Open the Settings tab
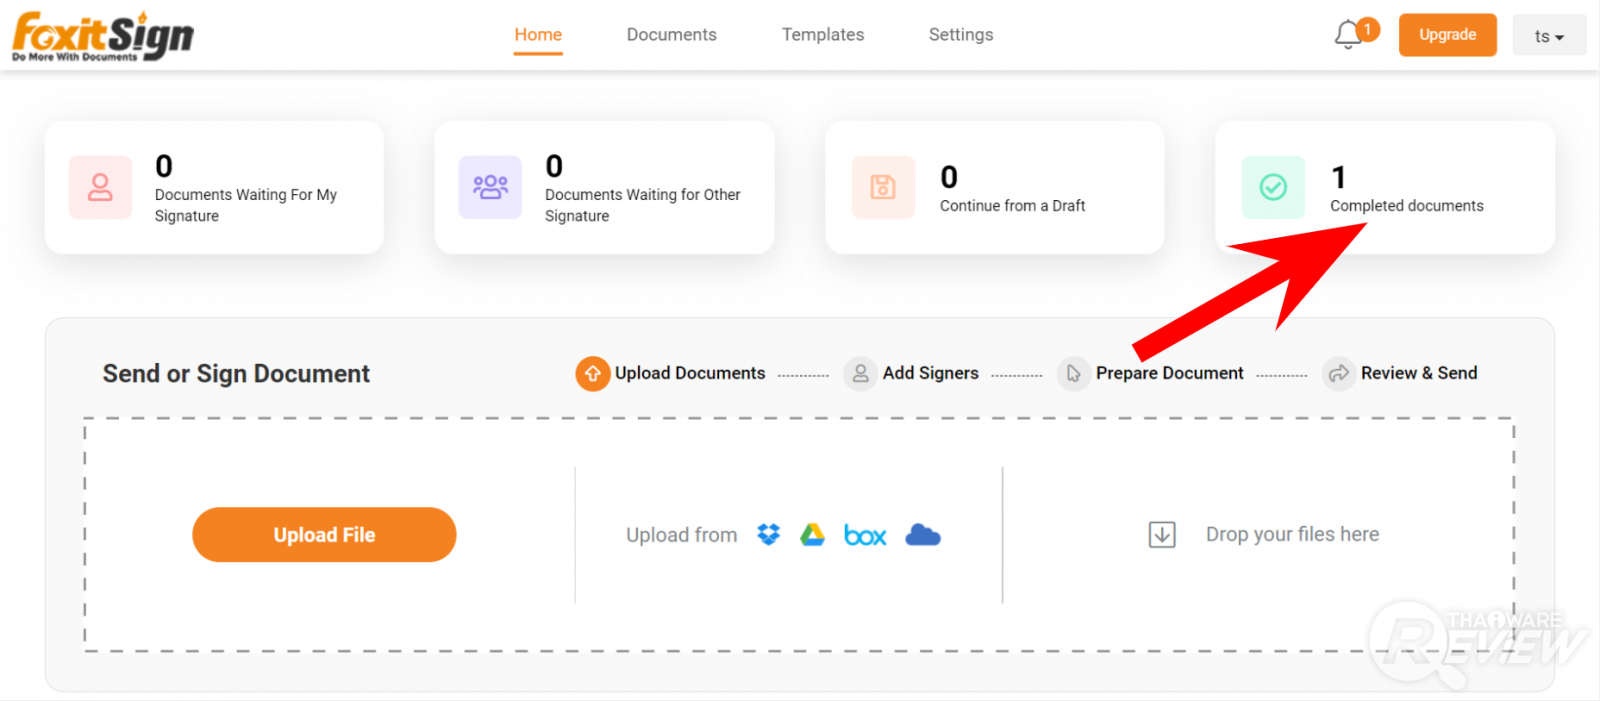The width and height of the screenshot is (1600, 701). click(x=961, y=35)
